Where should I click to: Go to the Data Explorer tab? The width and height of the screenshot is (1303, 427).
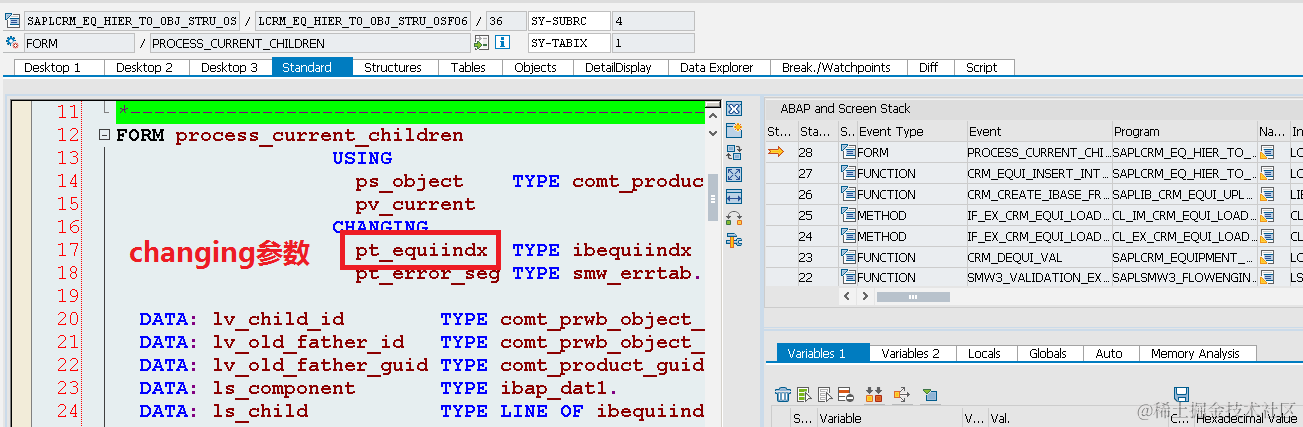click(717, 67)
